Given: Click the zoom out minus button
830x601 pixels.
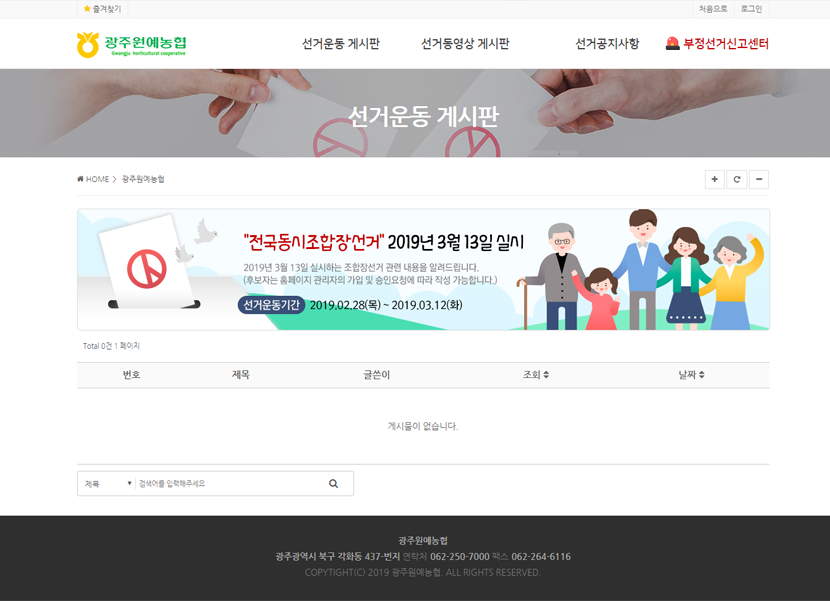Looking at the screenshot, I should 759,179.
